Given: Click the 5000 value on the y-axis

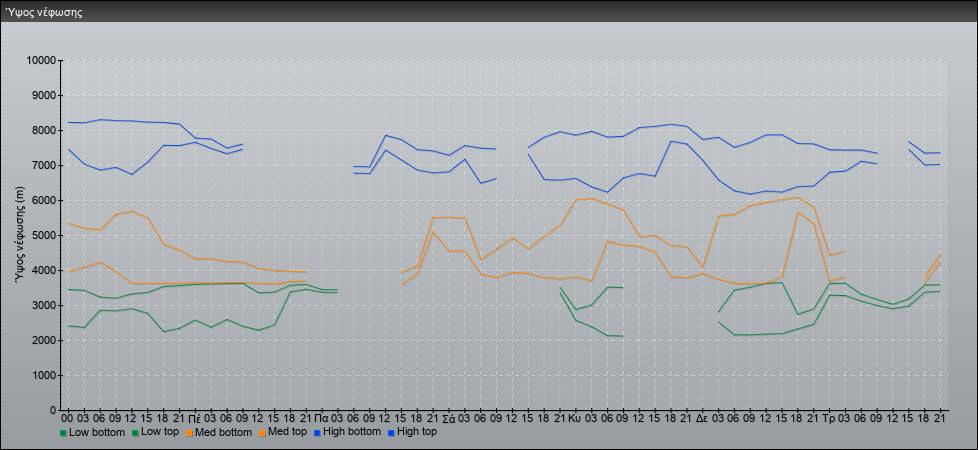Looking at the screenshot, I should coord(44,235).
